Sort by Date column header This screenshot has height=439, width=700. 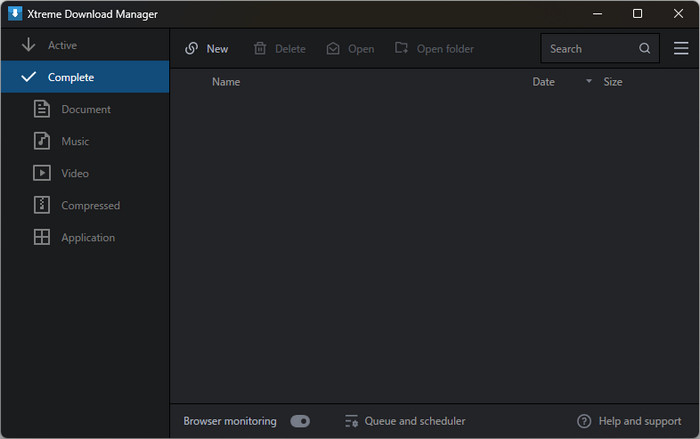coord(543,82)
